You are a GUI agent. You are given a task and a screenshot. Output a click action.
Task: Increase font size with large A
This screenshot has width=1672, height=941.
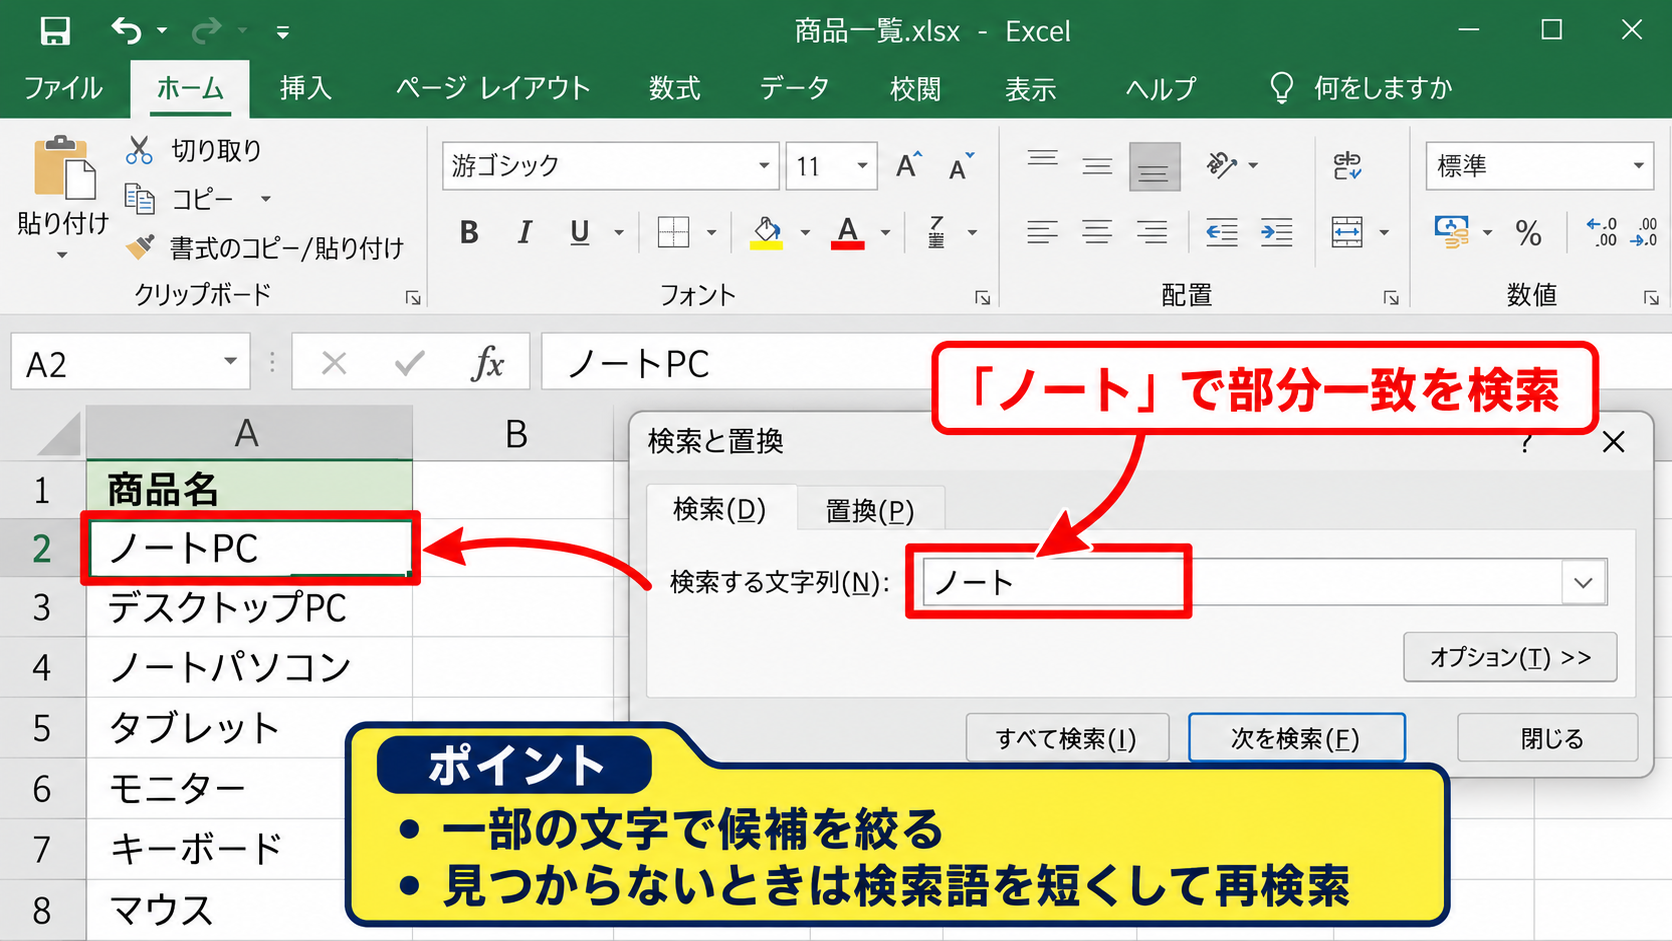click(x=908, y=165)
